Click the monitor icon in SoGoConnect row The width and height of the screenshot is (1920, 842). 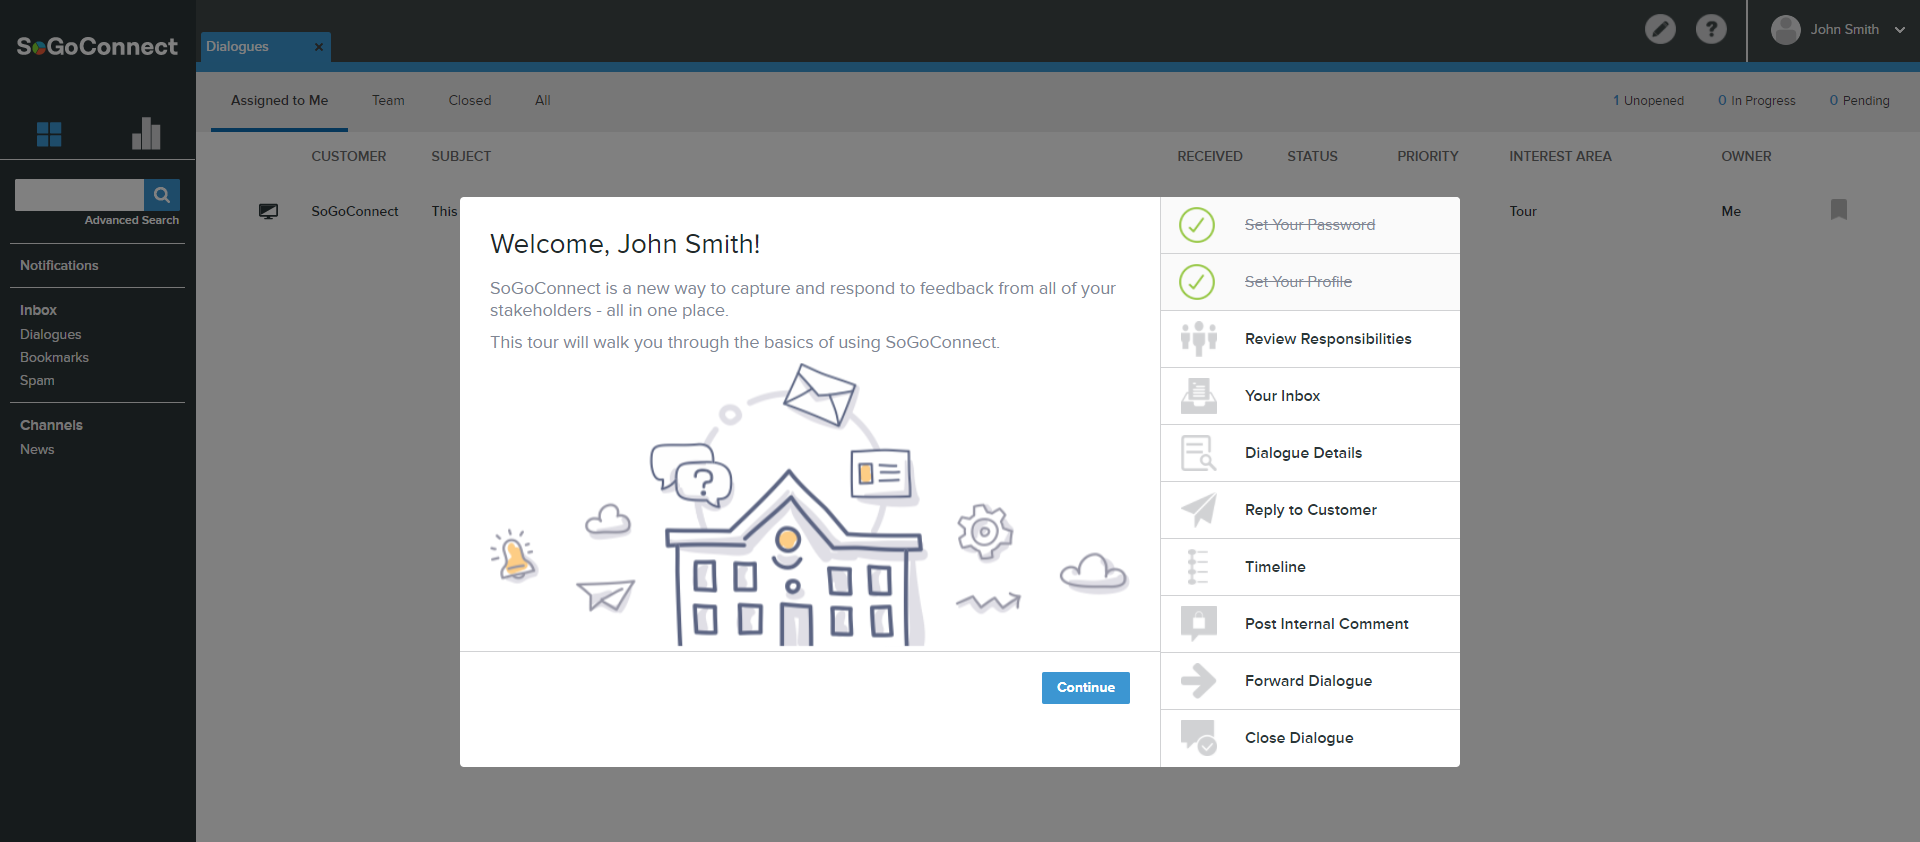pos(268,211)
